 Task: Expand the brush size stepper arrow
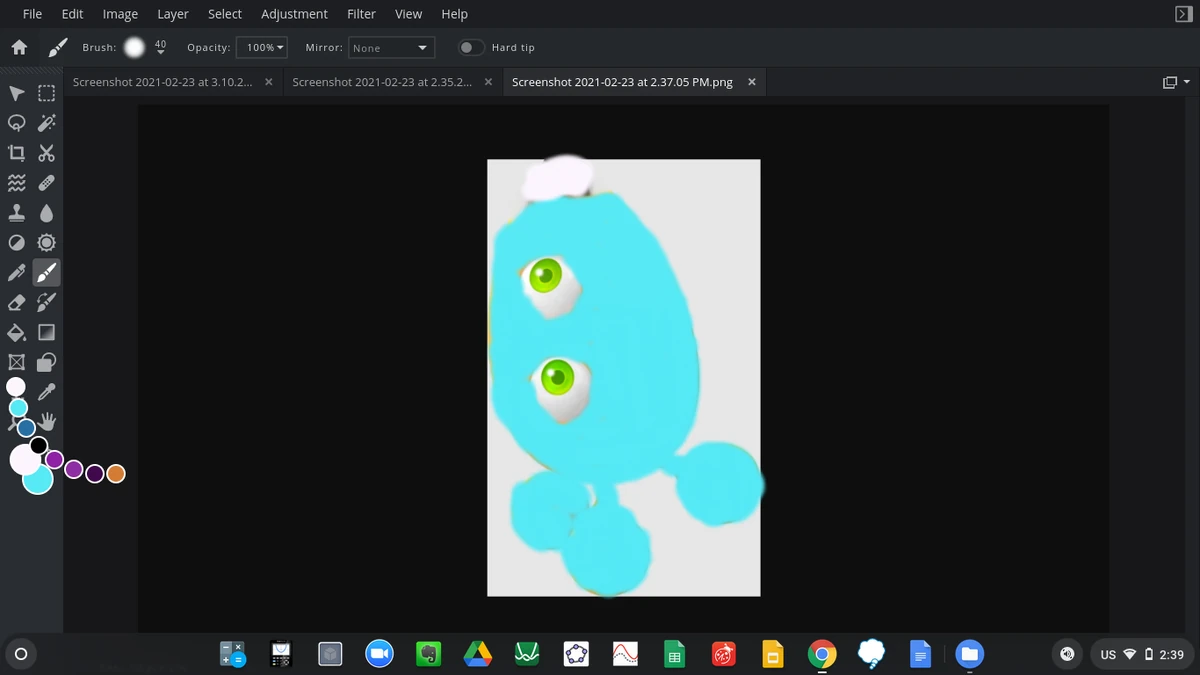tap(161, 51)
